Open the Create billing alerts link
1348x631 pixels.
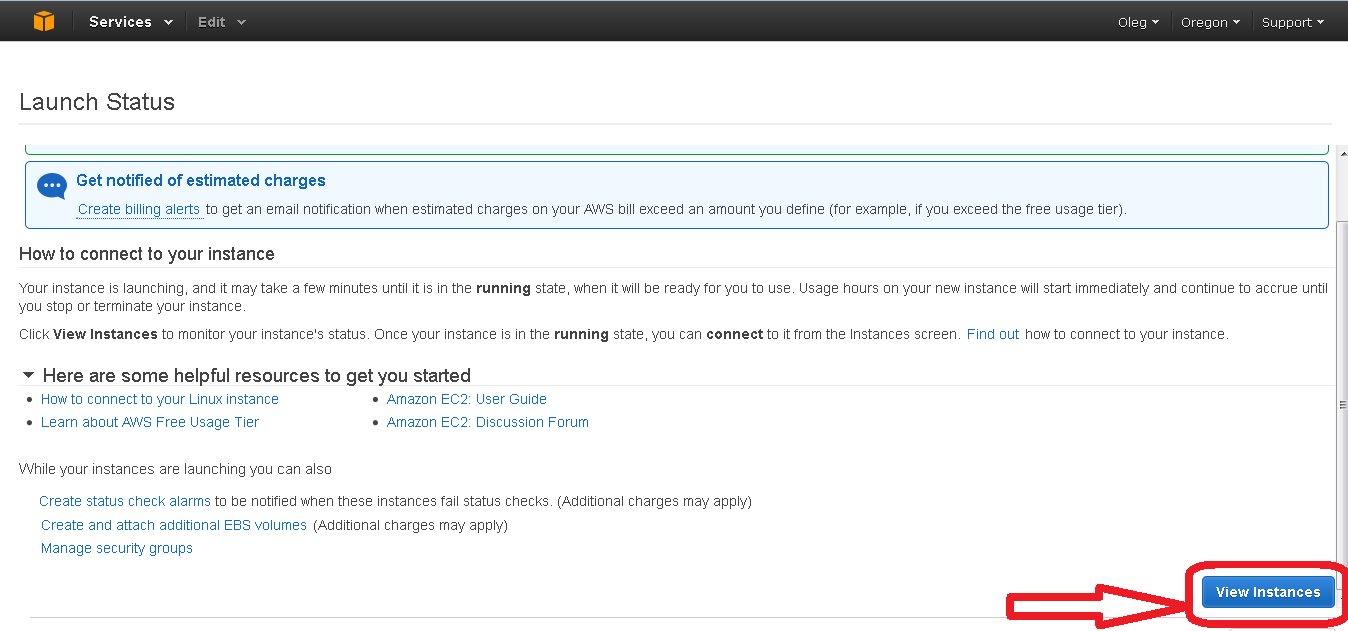[x=139, y=209]
